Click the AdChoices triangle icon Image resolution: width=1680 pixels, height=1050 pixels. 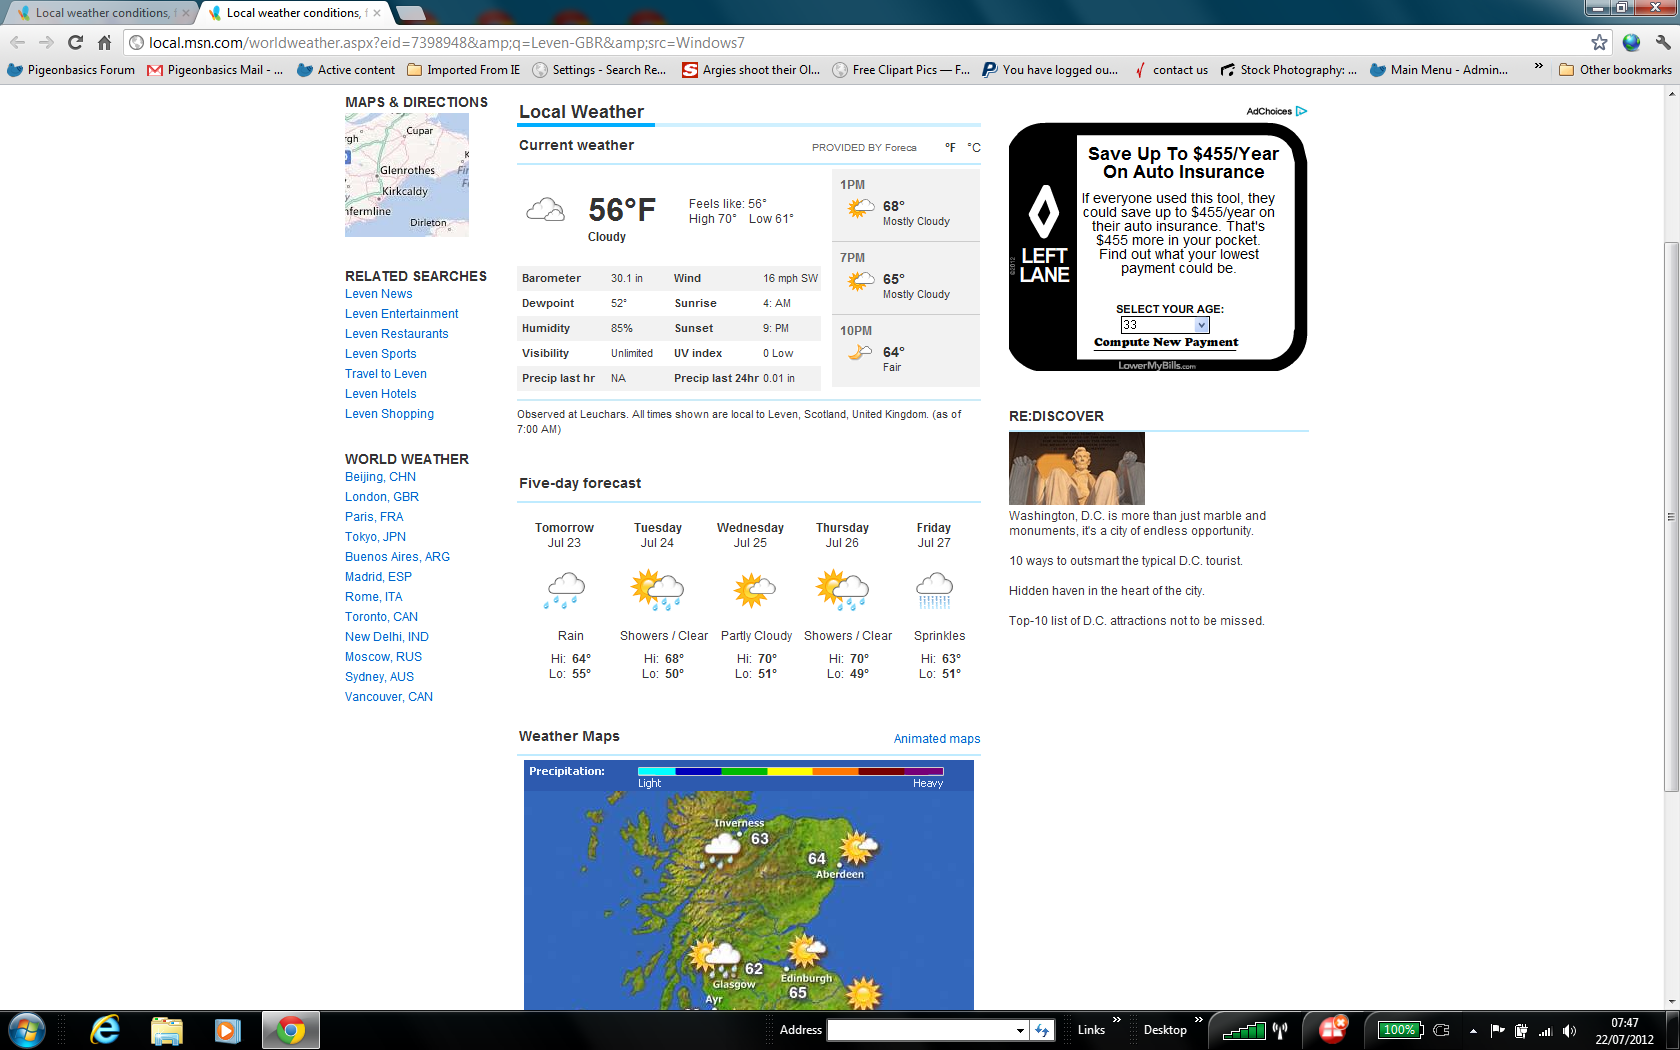[1301, 111]
